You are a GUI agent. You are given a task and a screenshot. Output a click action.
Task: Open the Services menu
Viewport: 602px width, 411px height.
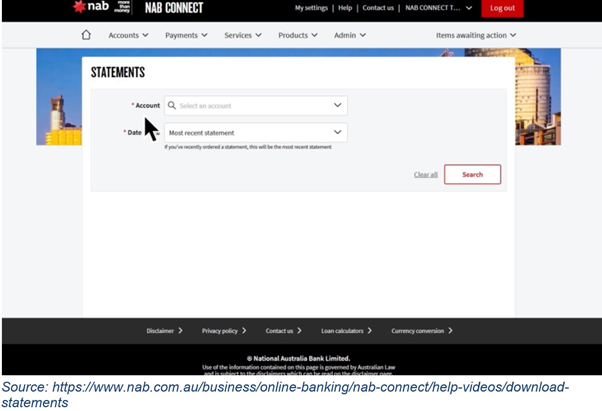click(x=243, y=35)
